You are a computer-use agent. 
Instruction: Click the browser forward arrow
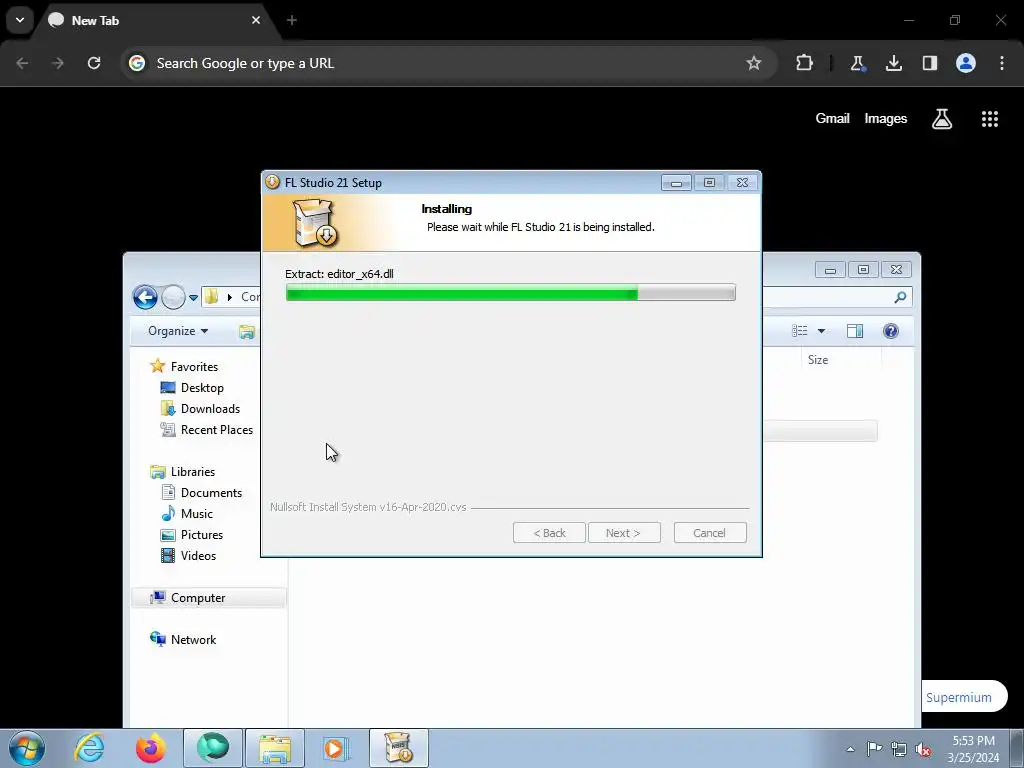point(58,63)
